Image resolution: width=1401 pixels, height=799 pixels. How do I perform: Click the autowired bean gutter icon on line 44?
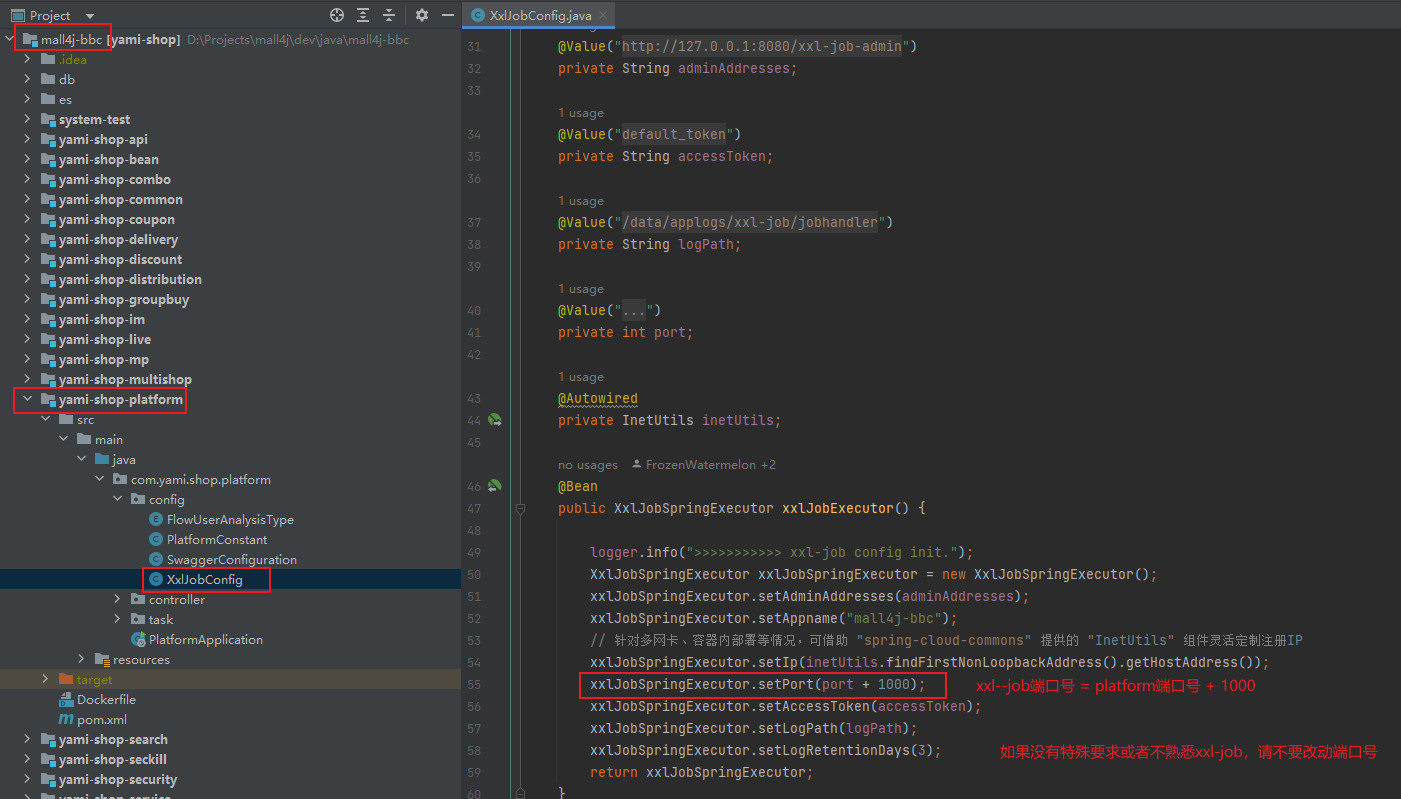click(x=494, y=420)
